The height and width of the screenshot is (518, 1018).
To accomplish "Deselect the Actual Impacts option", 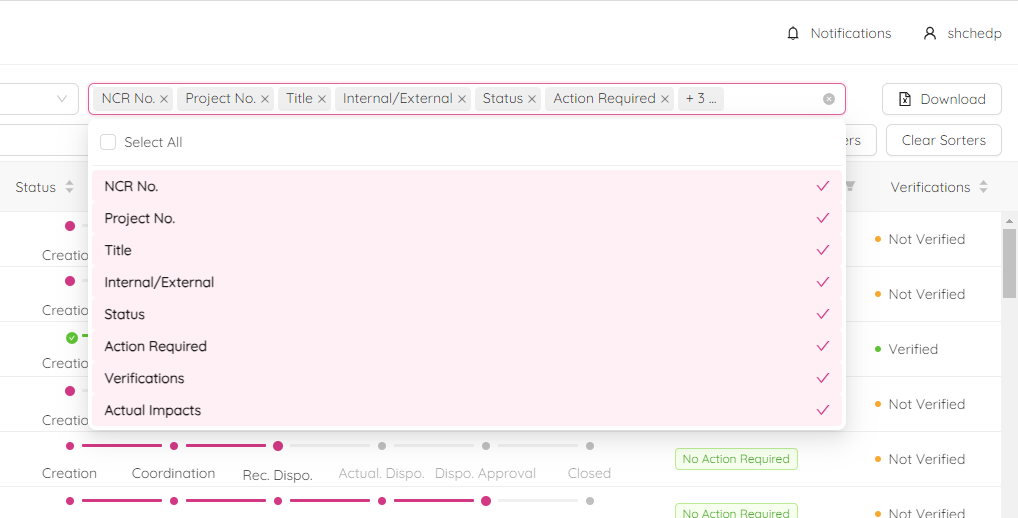I will click(x=466, y=410).
